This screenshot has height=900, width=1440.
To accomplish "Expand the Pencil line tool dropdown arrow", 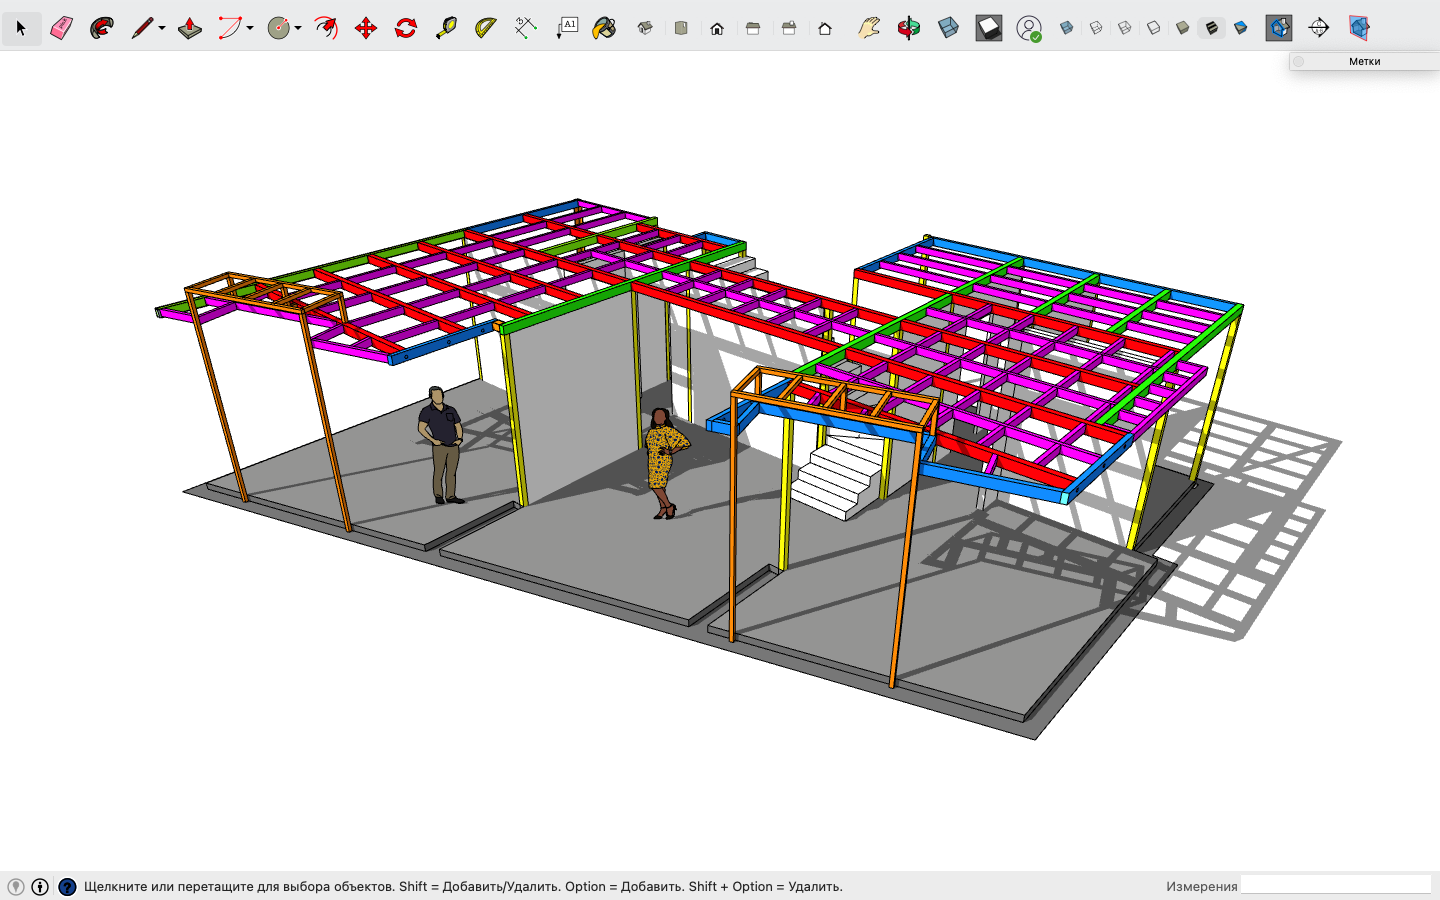I will point(162,28).
